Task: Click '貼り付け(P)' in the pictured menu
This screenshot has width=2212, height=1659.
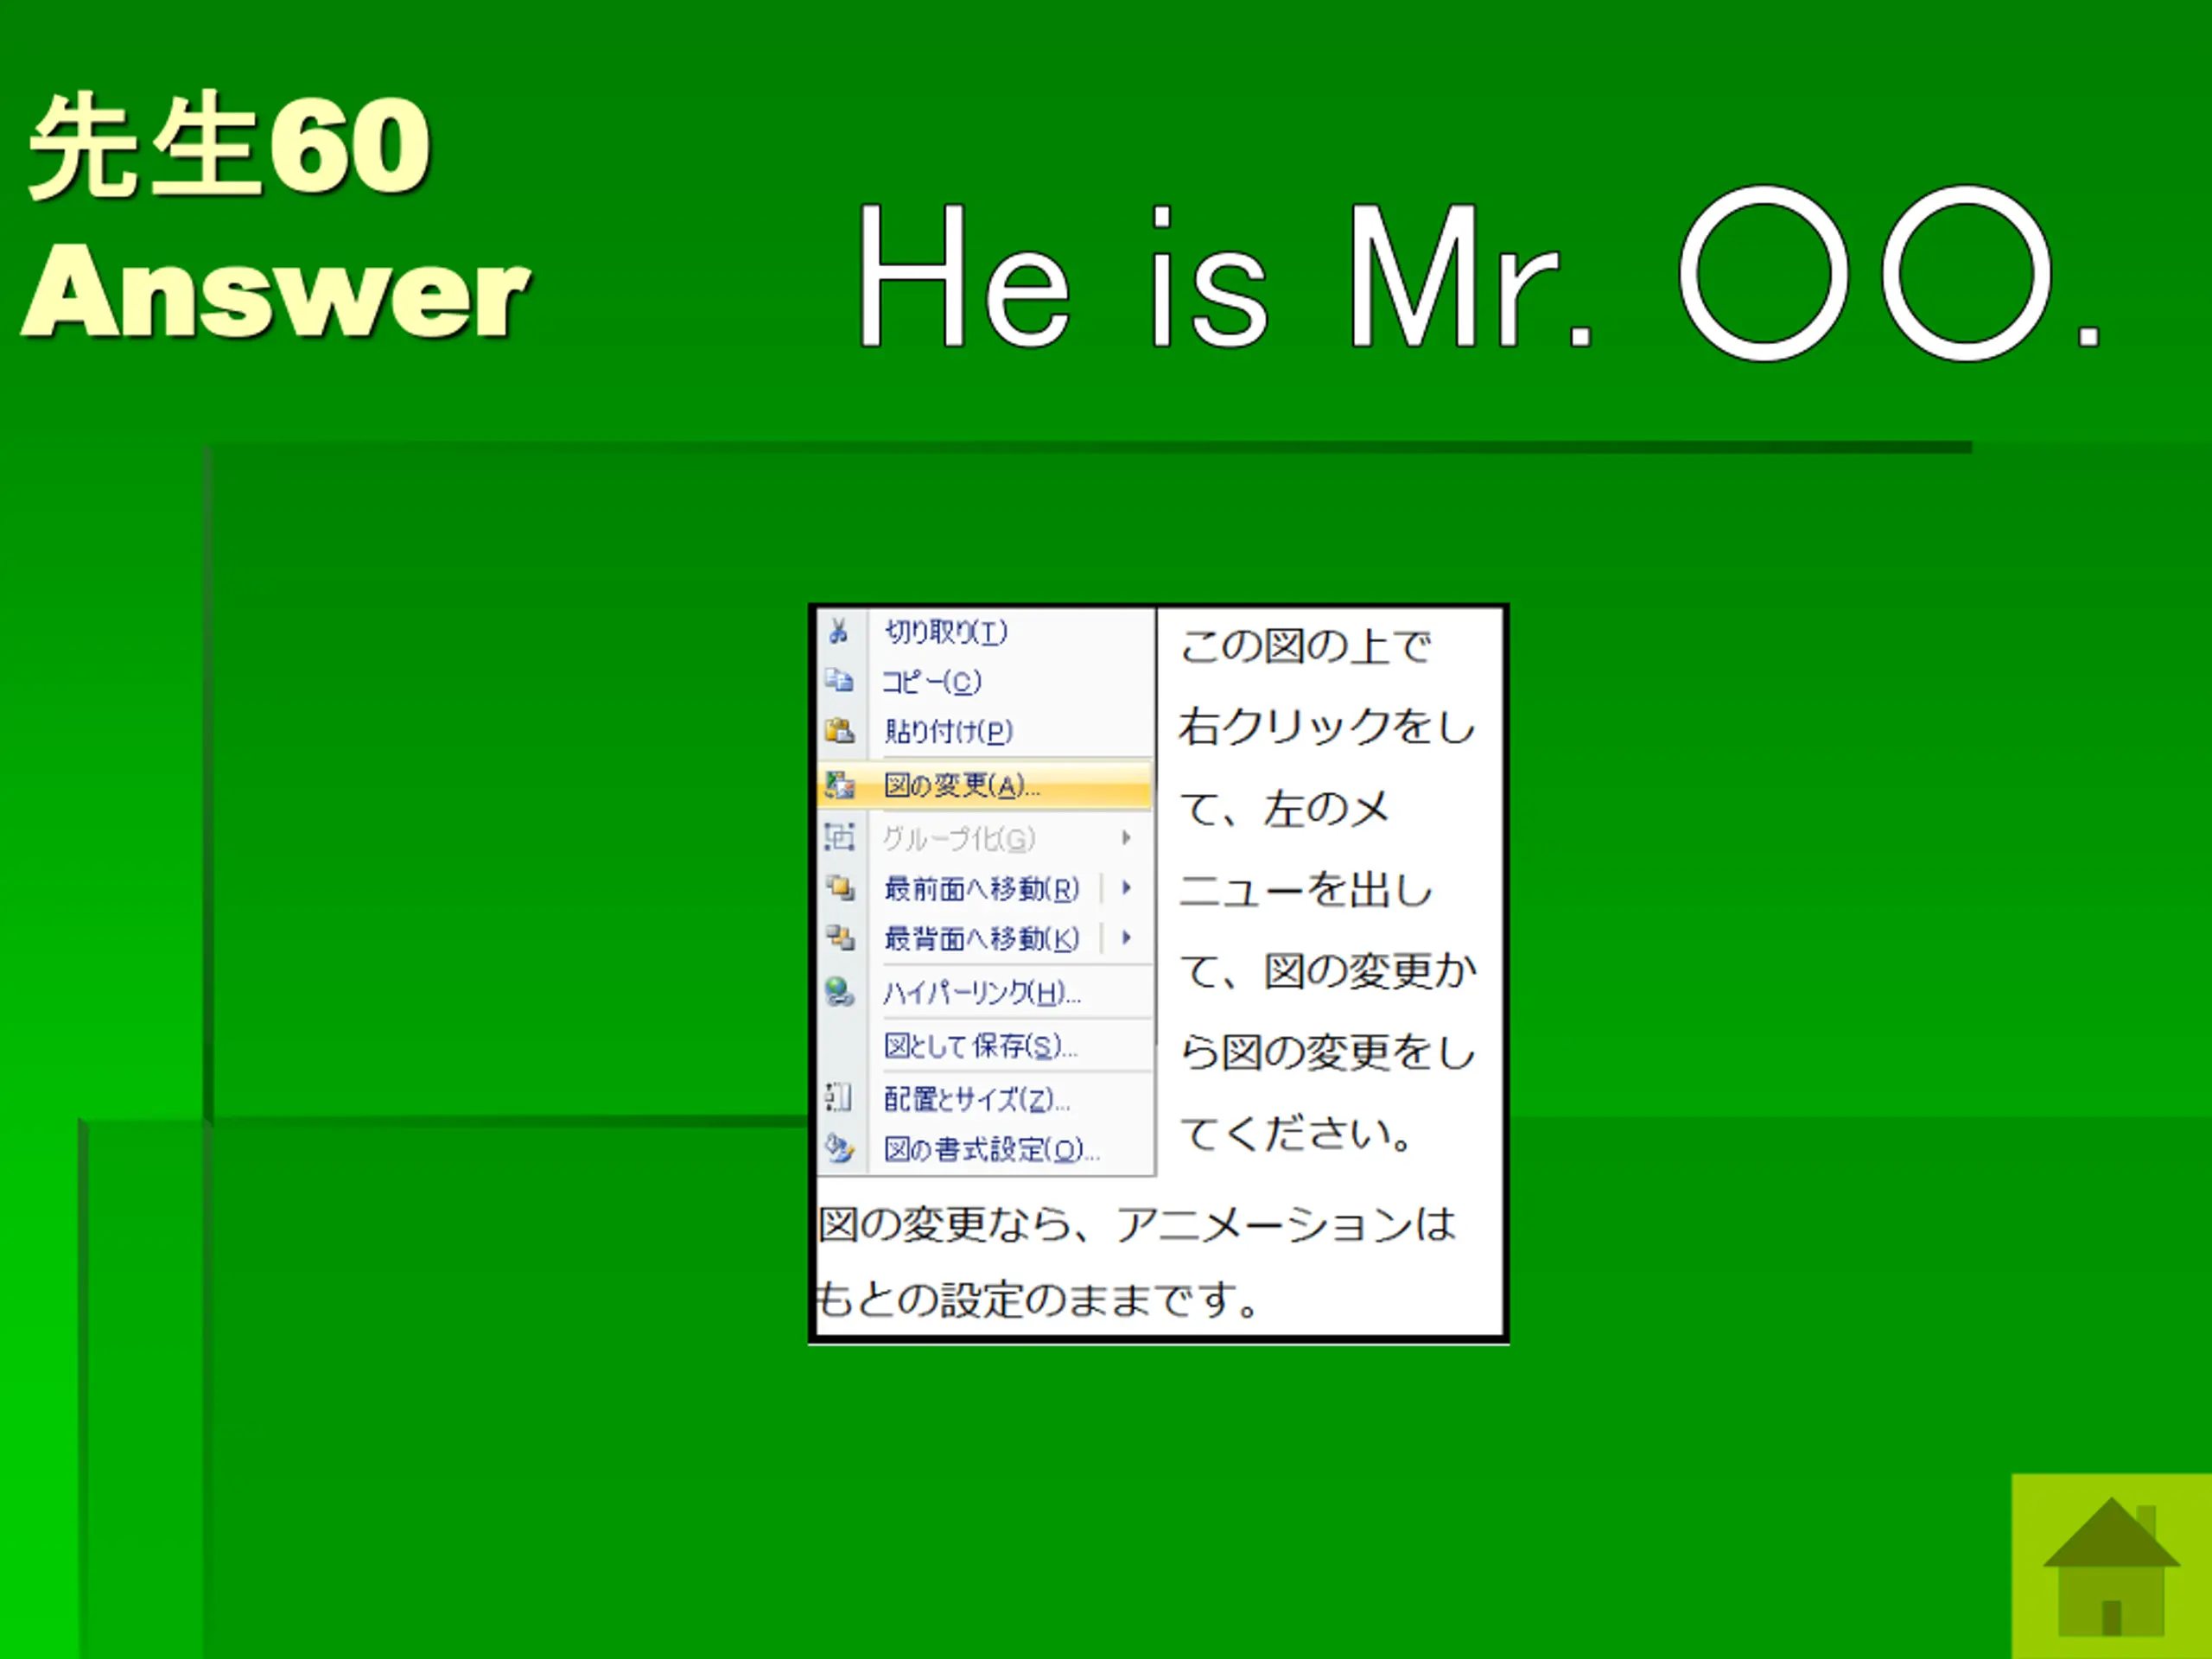Action: [948, 731]
